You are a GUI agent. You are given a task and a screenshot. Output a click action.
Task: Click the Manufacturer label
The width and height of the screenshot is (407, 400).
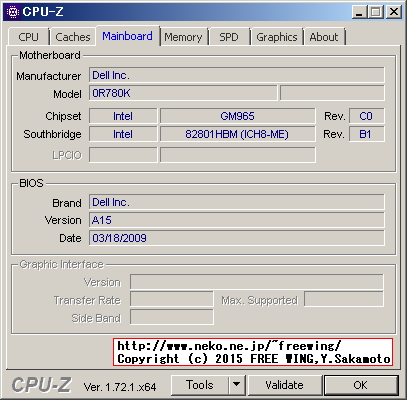tap(49, 76)
